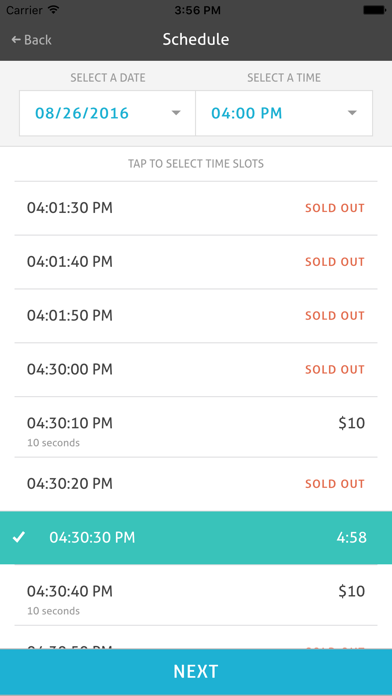Tap the WiFi status icon

pos(54,9)
